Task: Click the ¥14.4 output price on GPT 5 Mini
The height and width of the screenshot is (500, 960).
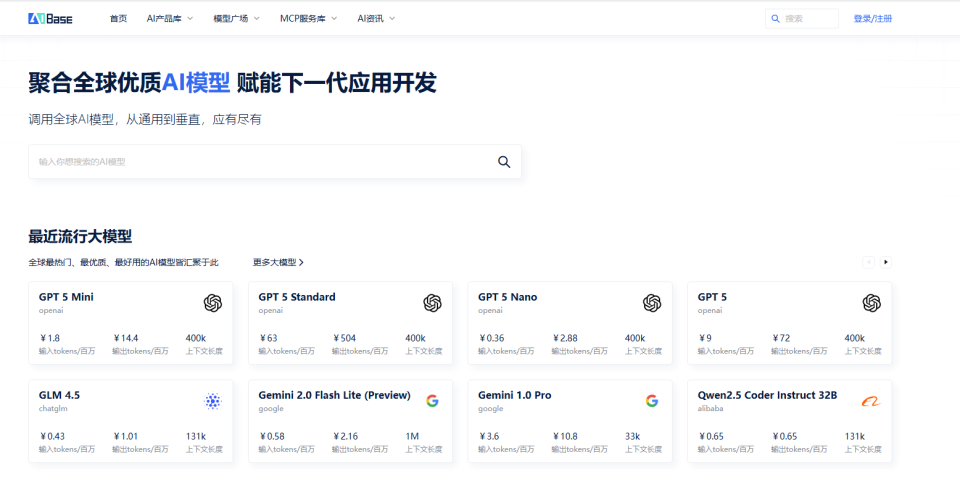Action: (x=126, y=338)
